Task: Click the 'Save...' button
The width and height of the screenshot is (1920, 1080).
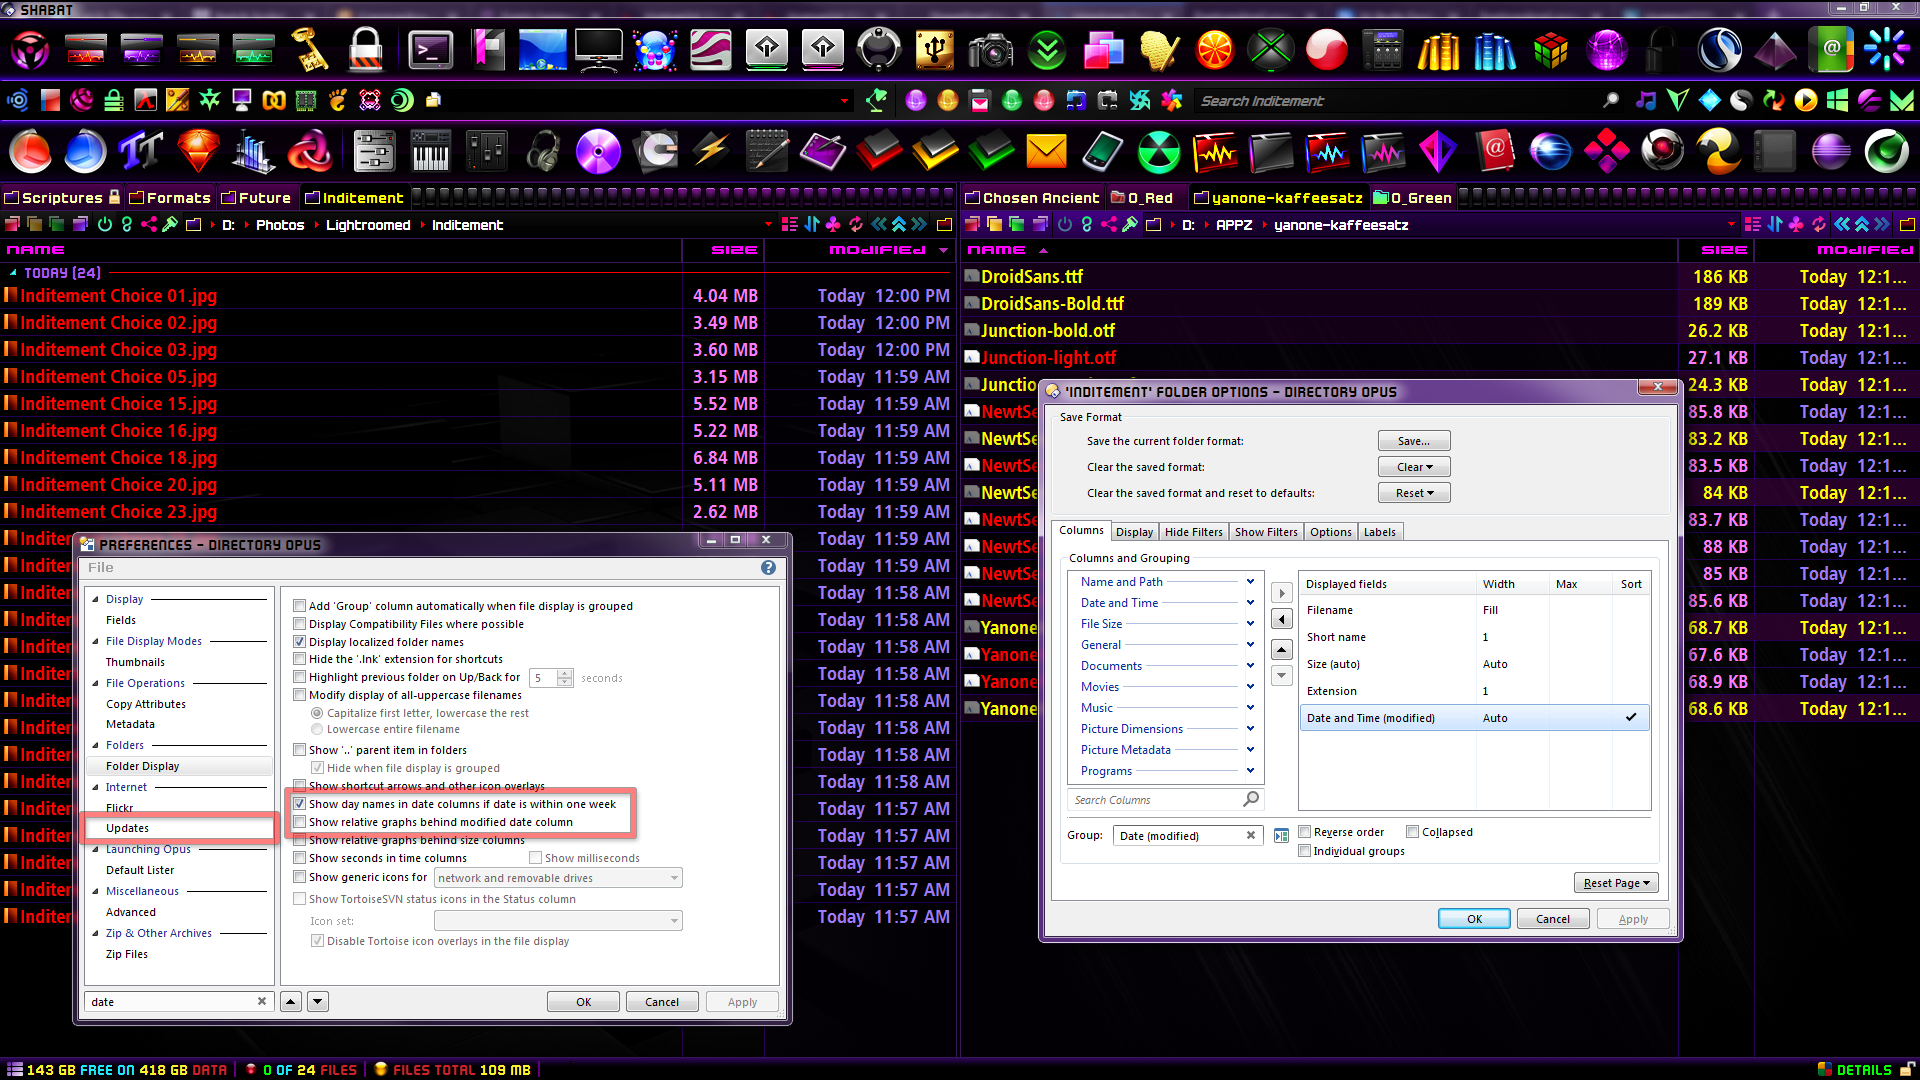Action: click(x=1414, y=441)
